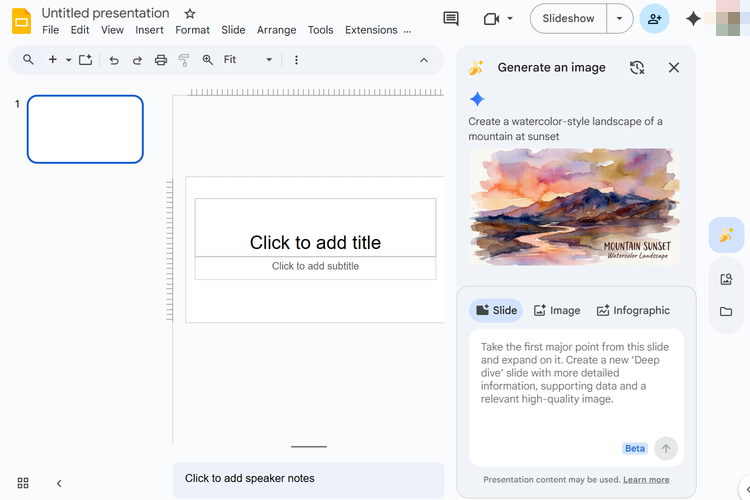Open the Gemini sparkle icon
Screen dimensions: 750x500
click(x=693, y=19)
